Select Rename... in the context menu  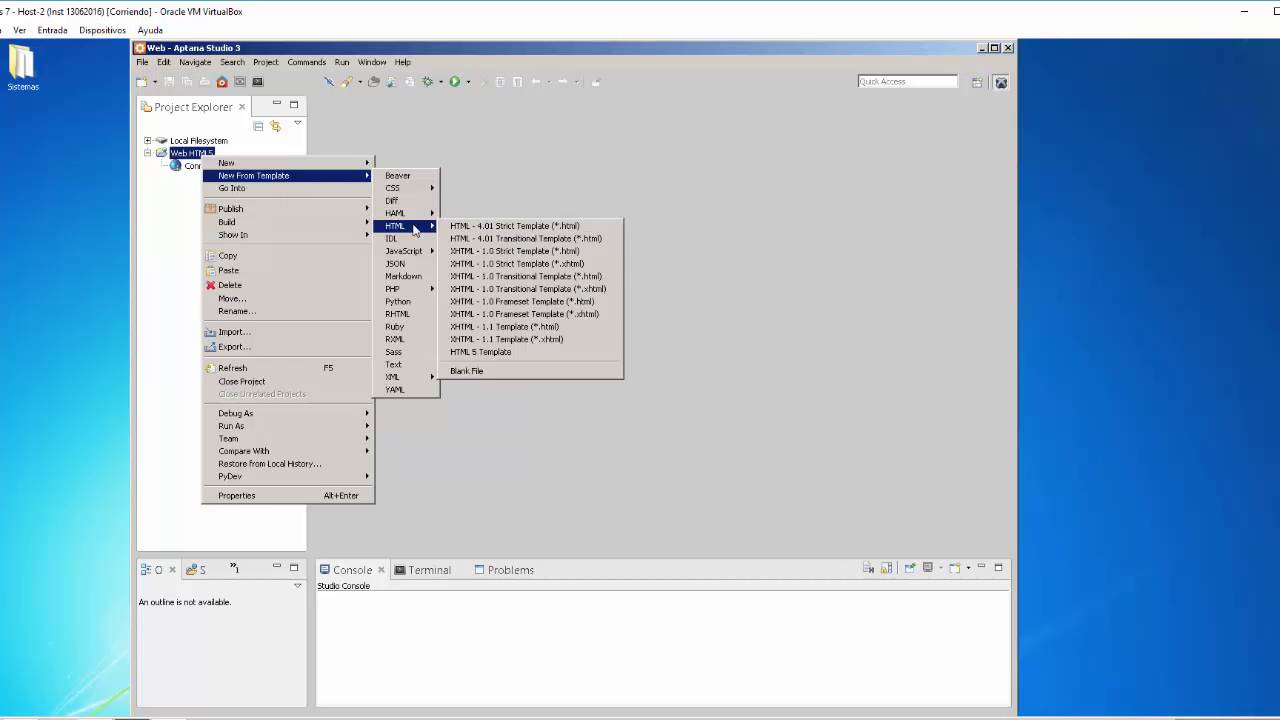[288, 311]
